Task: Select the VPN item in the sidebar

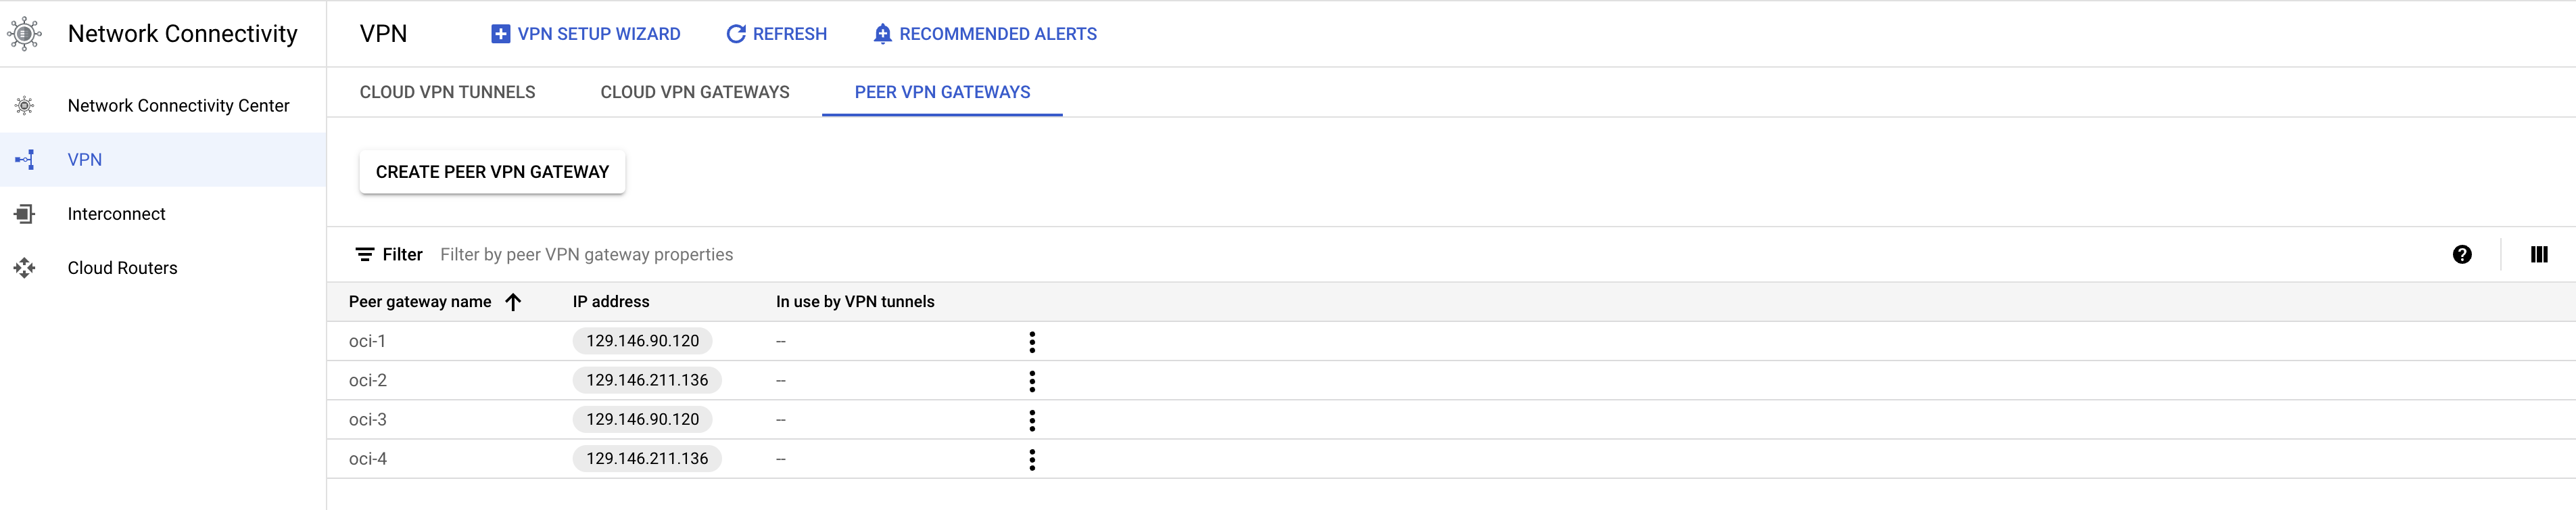Action: click(85, 160)
